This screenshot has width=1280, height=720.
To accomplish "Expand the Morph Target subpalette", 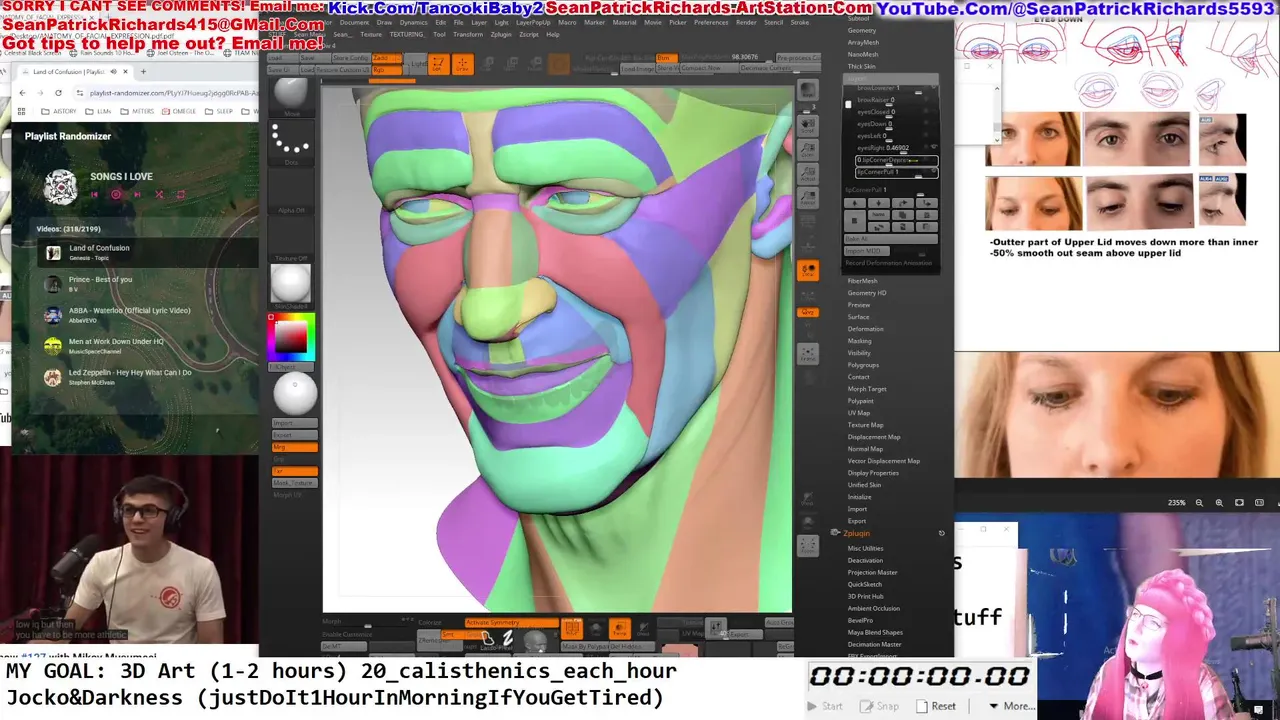I will [x=867, y=389].
